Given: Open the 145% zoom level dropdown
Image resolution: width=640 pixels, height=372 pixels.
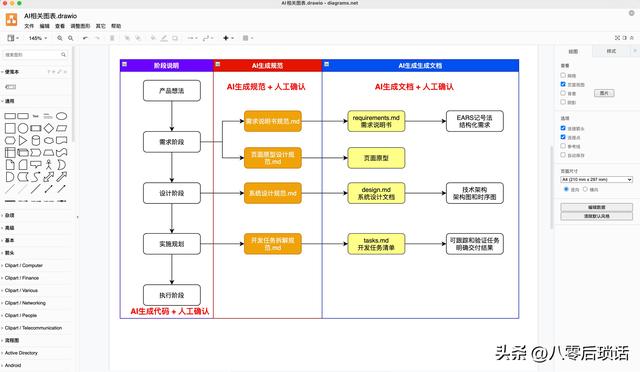Looking at the screenshot, I should 38,38.
